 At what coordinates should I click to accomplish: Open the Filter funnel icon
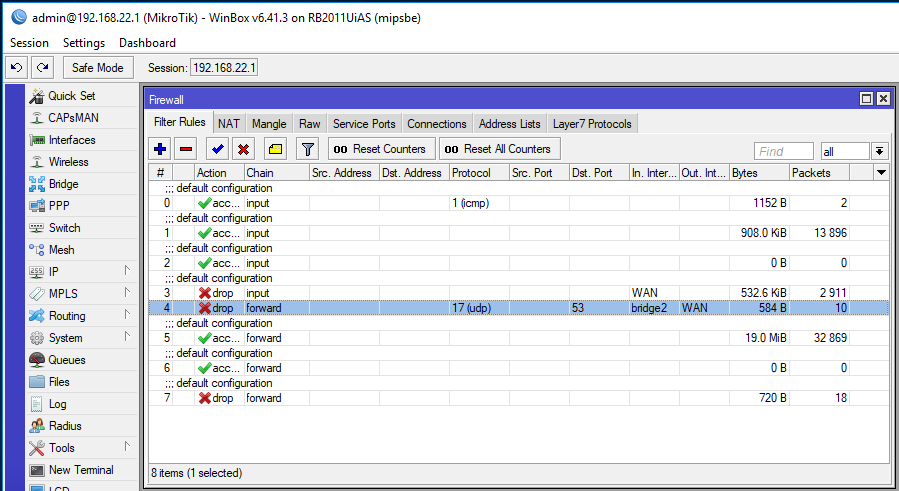[x=308, y=149]
